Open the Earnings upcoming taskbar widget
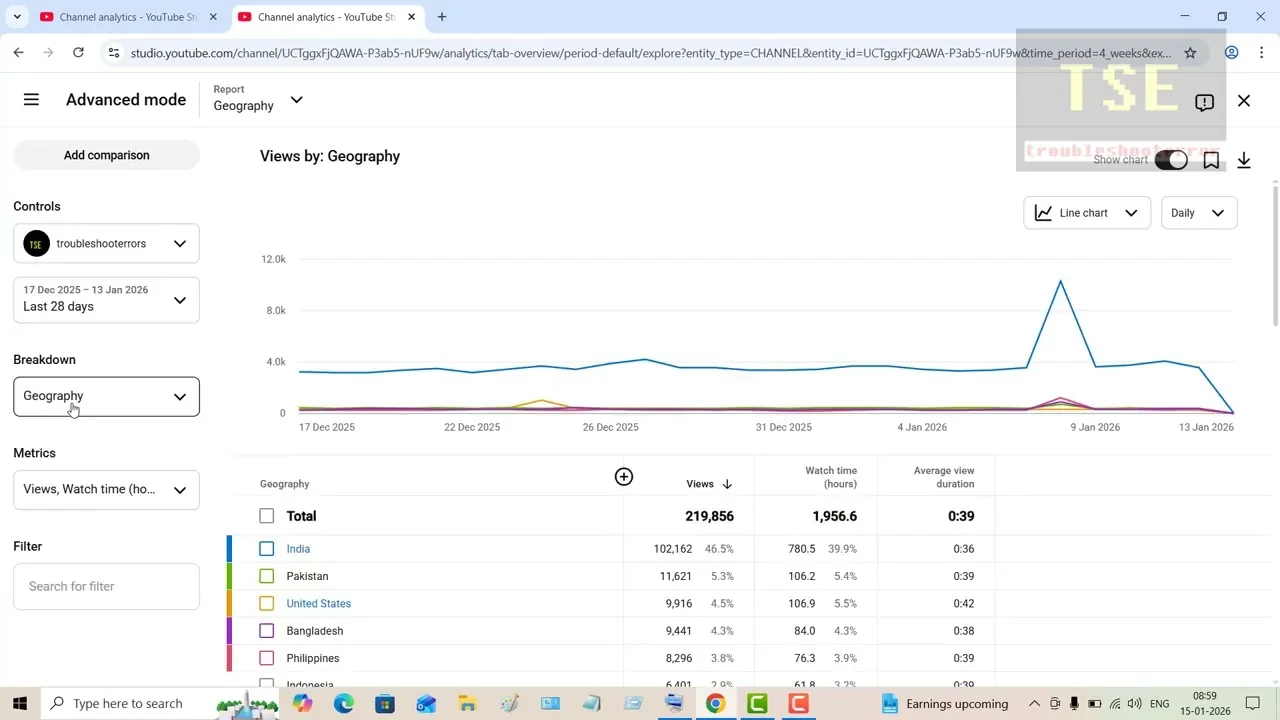This screenshot has height=720, width=1280. pyautogui.click(x=944, y=704)
